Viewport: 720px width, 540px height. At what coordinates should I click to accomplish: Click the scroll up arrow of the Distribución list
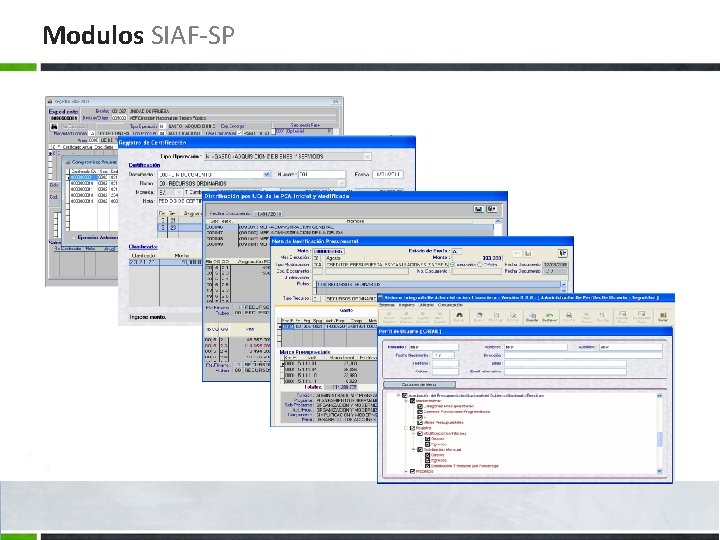[498, 221]
